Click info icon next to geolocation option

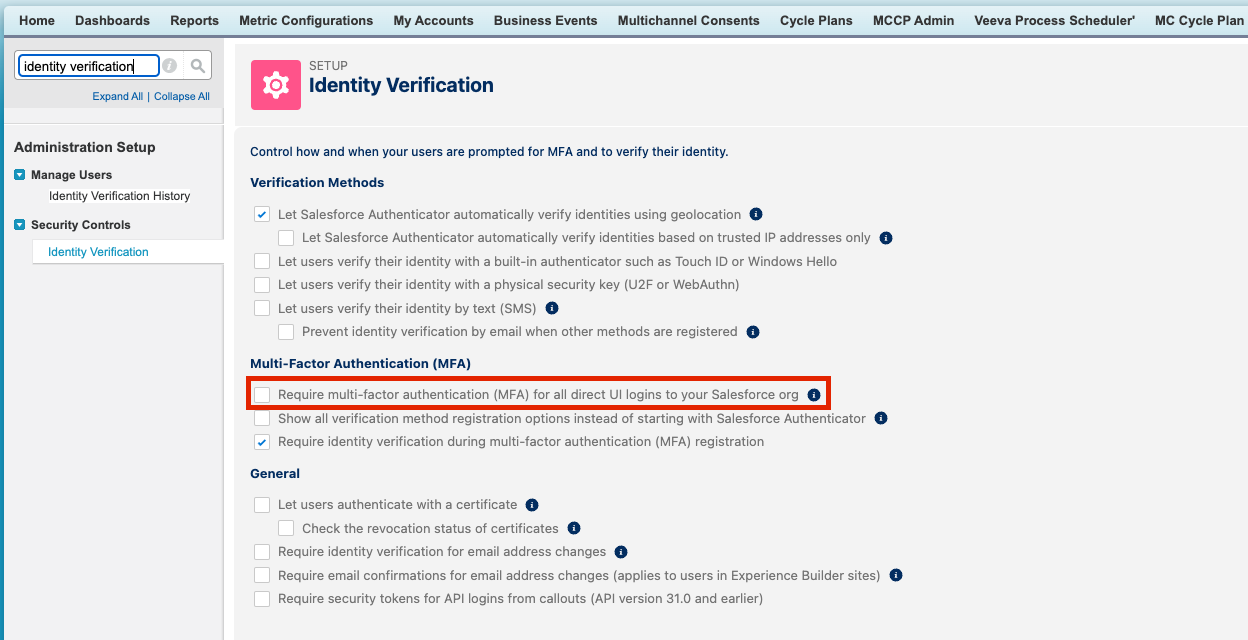tap(756, 214)
